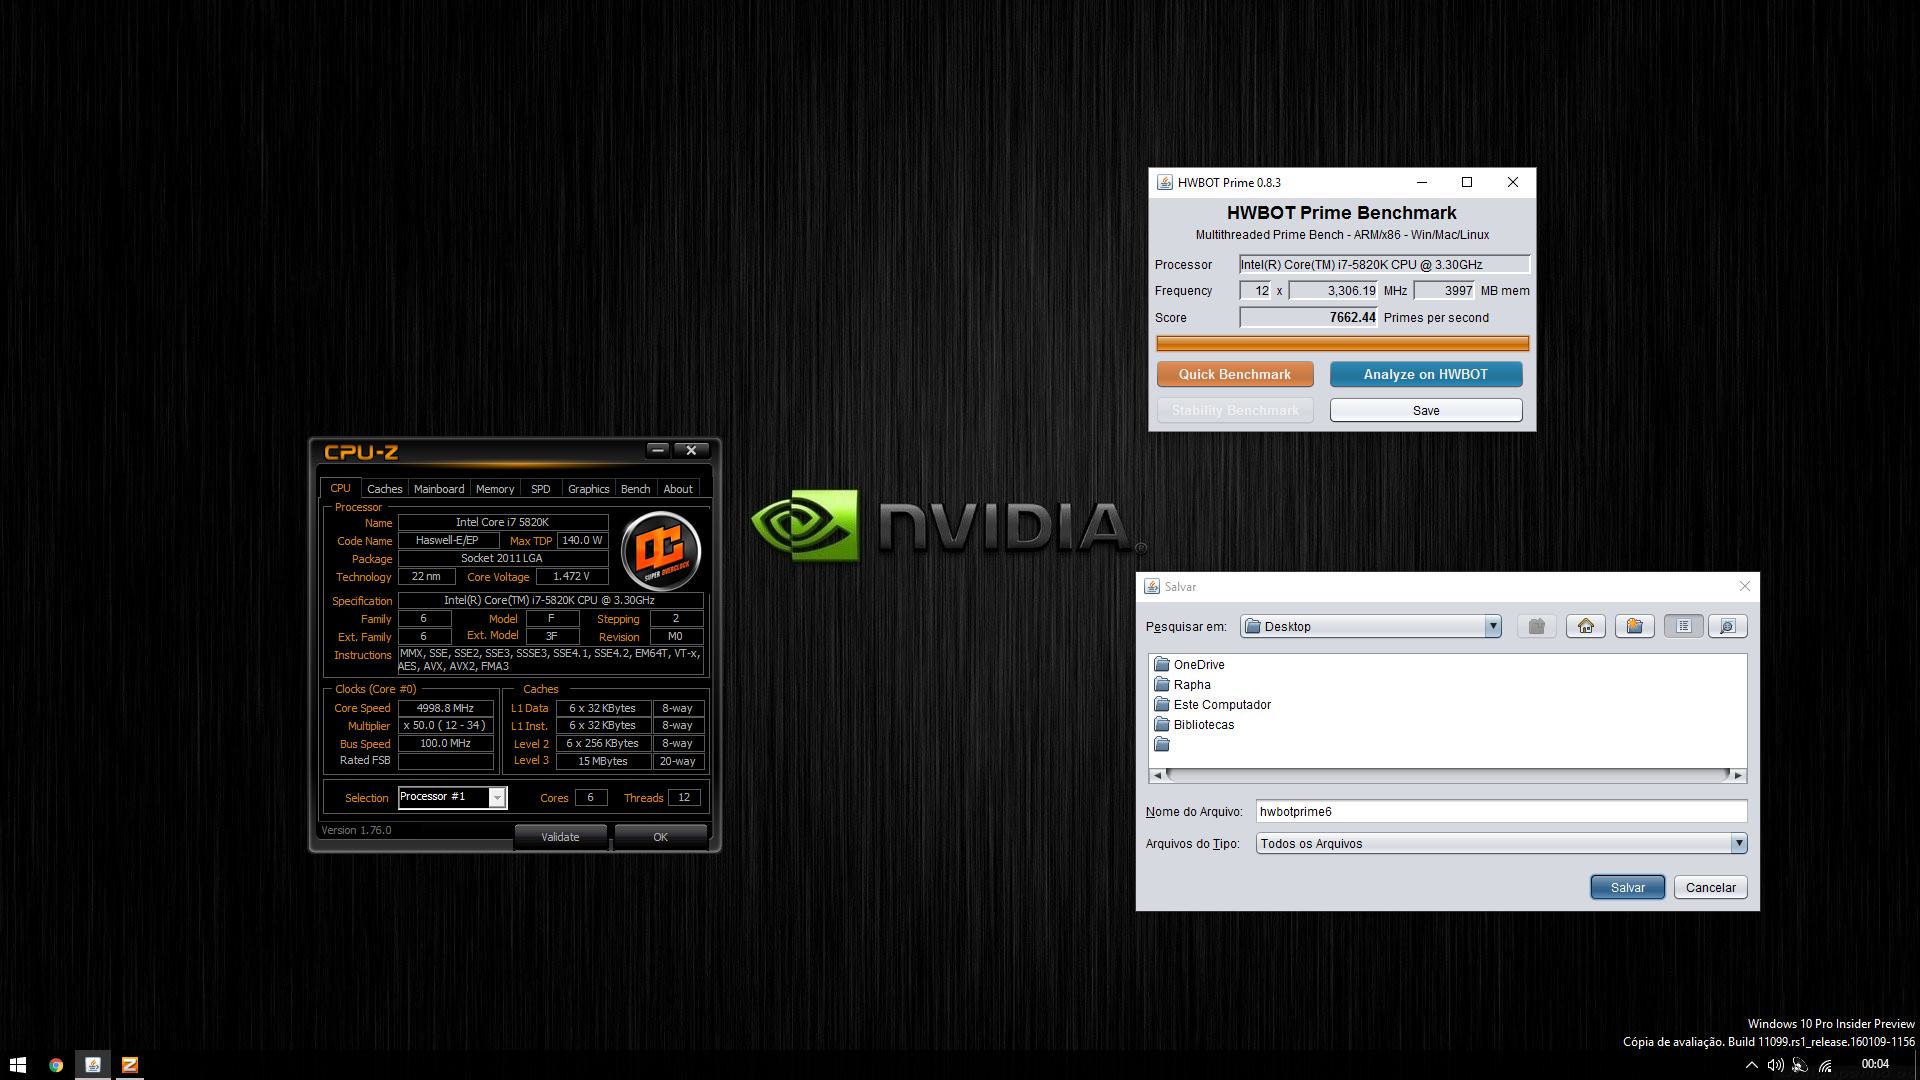This screenshot has height=1080, width=1920.
Task: Open the Bench tab in CPU-Z
Action: pyautogui.click(x=635, y=489)
